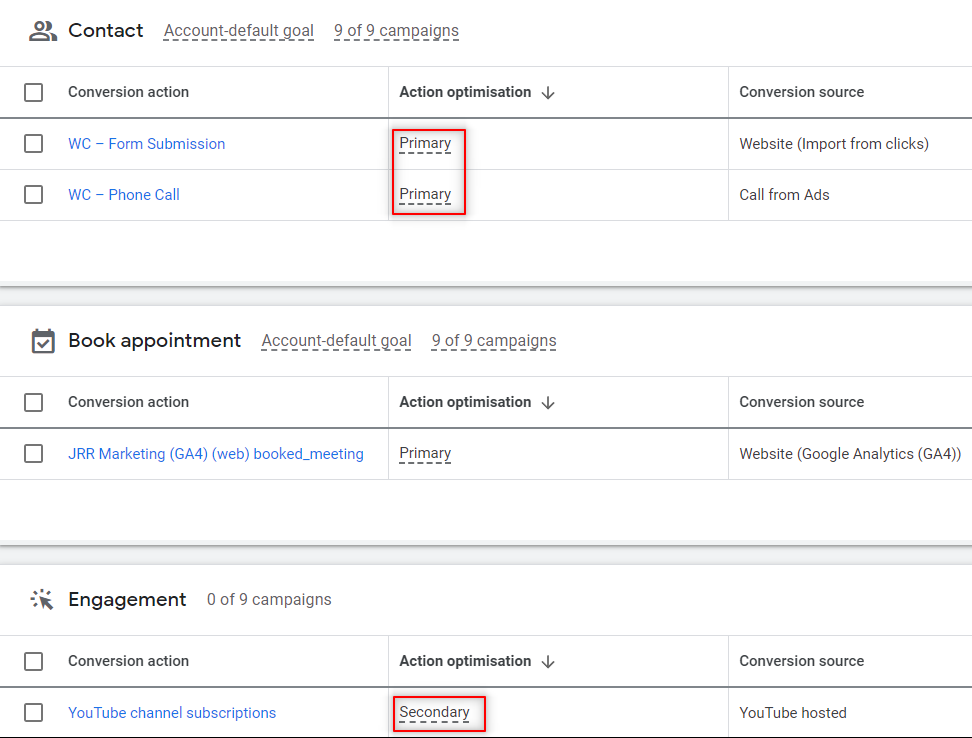Select the booked_meeting row checkbox

(34, 454)
